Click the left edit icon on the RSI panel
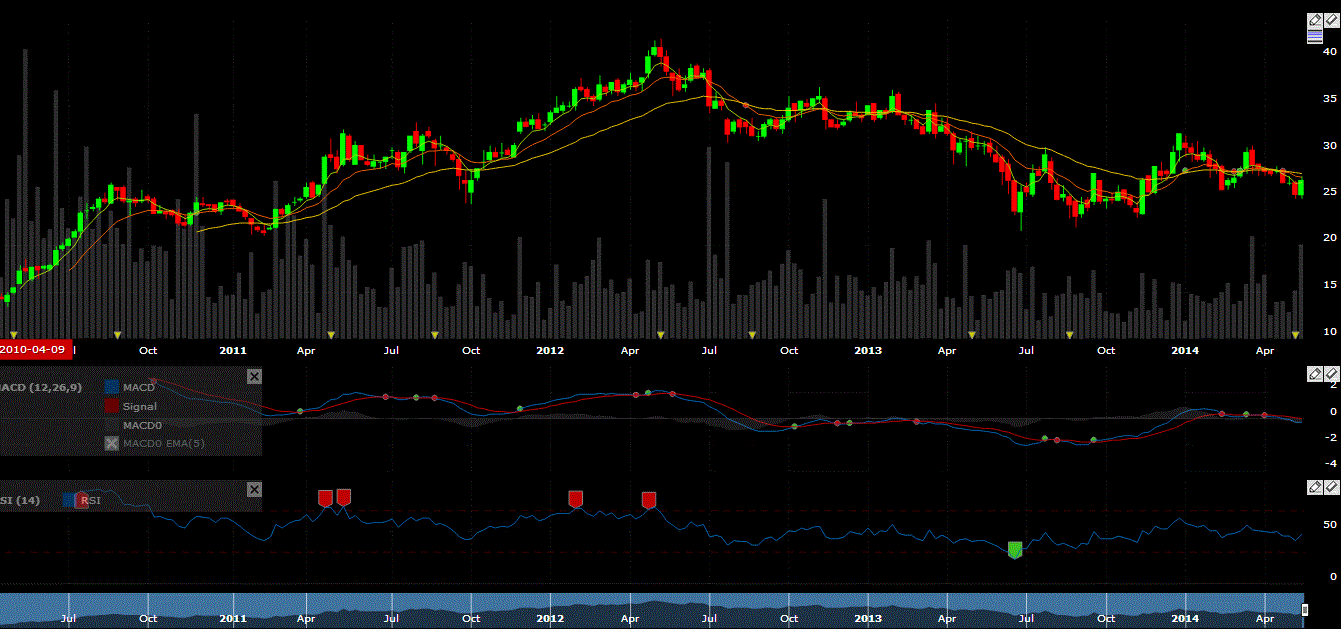The height and width of the screenshot is (629, 1341). [x=1316, y=487]
